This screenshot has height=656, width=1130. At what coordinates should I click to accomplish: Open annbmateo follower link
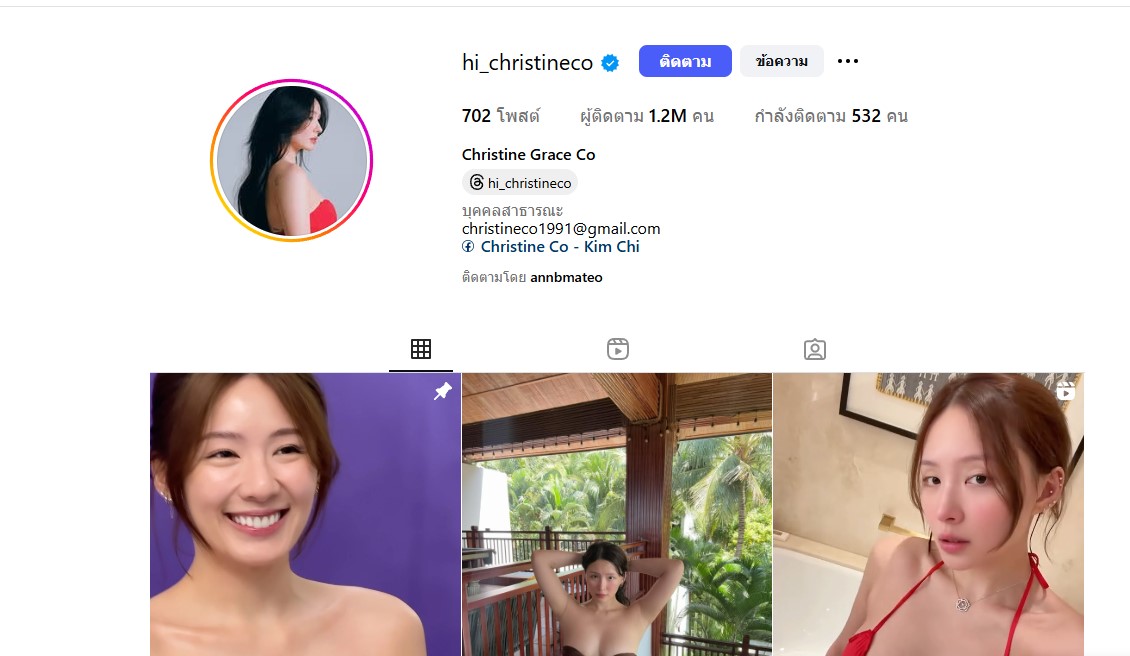pos(566,278)
